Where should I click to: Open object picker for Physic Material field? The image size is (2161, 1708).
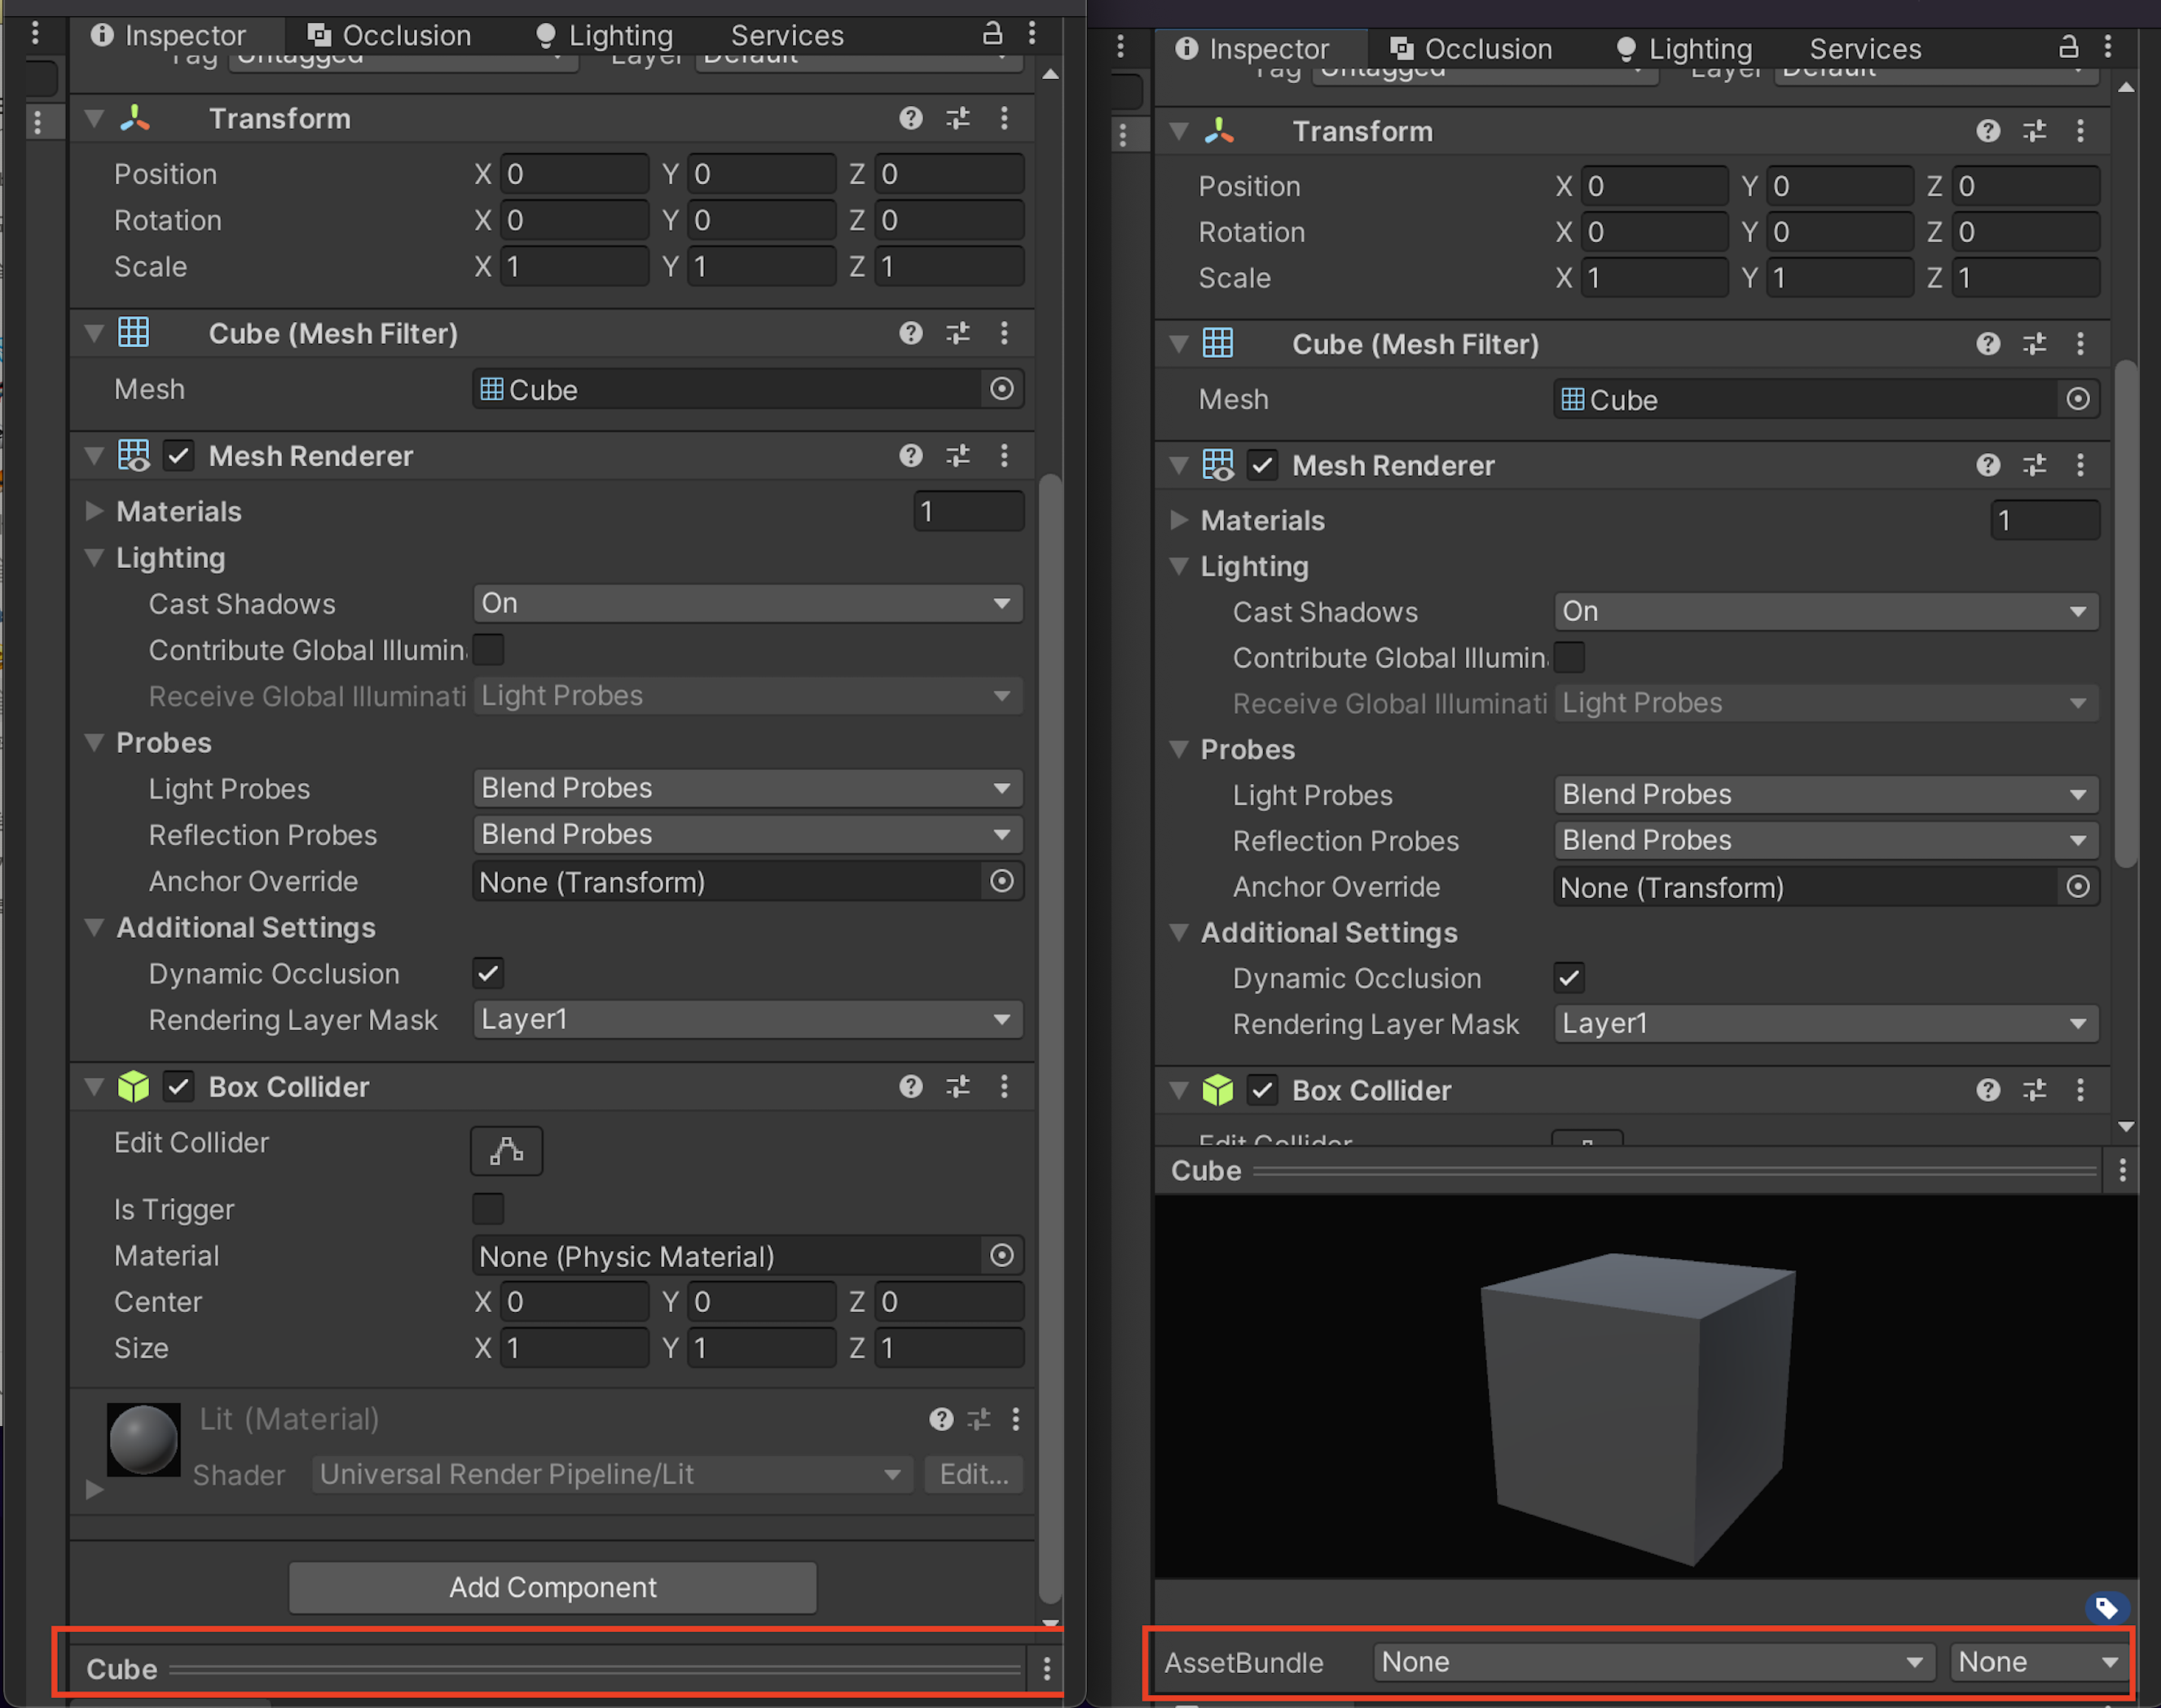(x=1001, y=1256)
